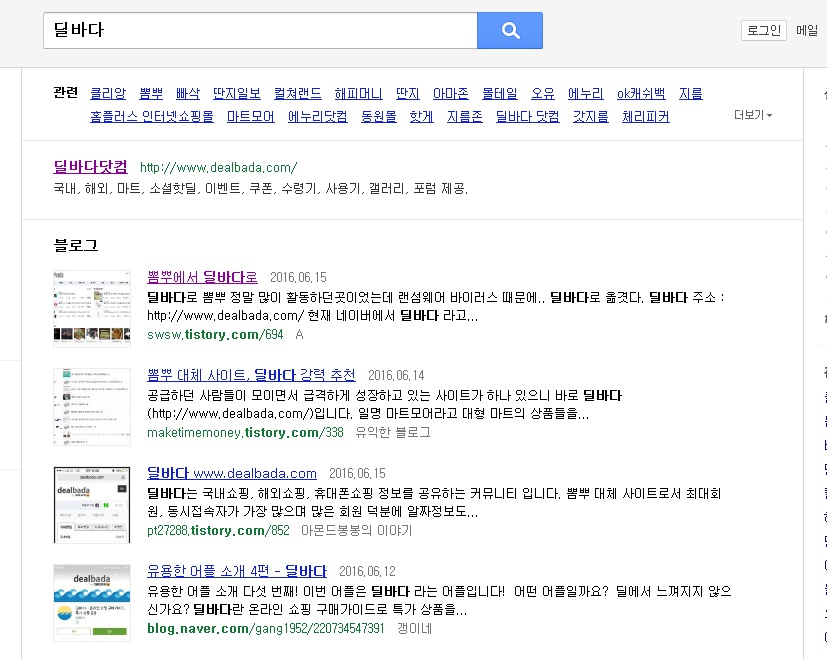The height and width of the screenshot is (659, 827).
Task: Select the related term 체리피커
Action: coord(645,117)
